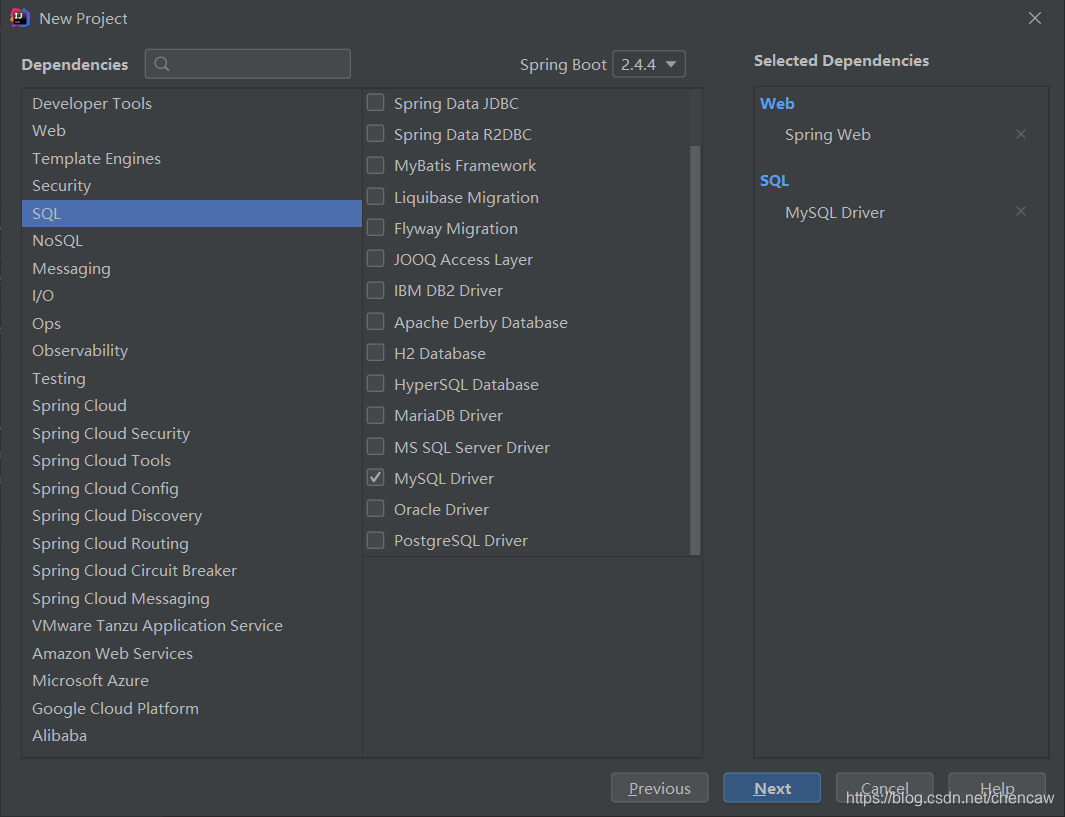Viewport: 1065px width, 817px height.
Task: Enable PostgreSQL Driver checkbox
Action: click(376, 540)
